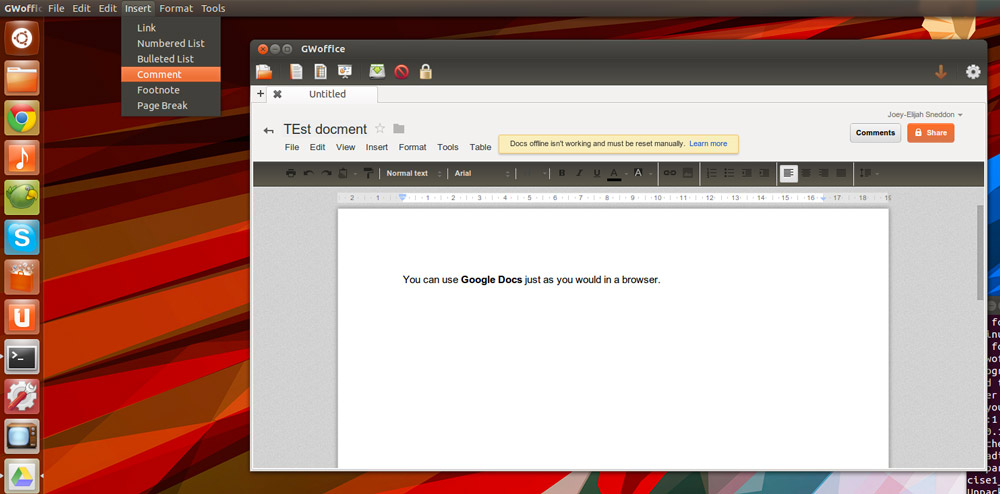This screenshot has width=1000, height=494.
Task: Click the padlock icon in the GWoffice toolbar
Action: (426, 72)
